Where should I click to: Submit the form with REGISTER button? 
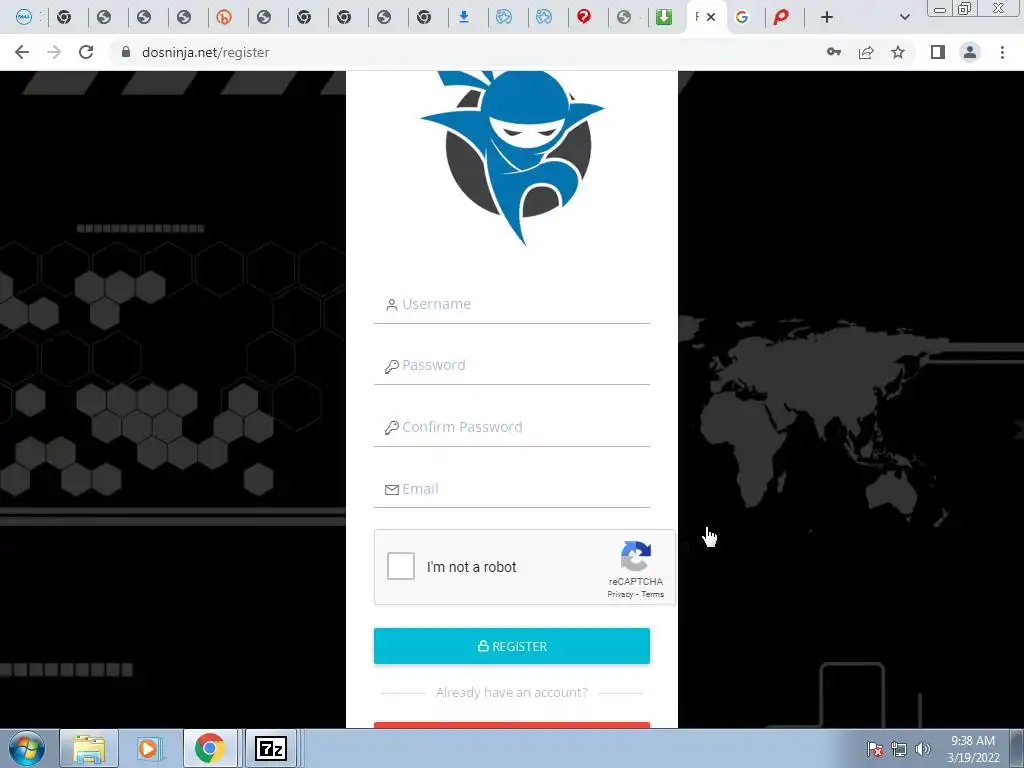tap(512, 646)
